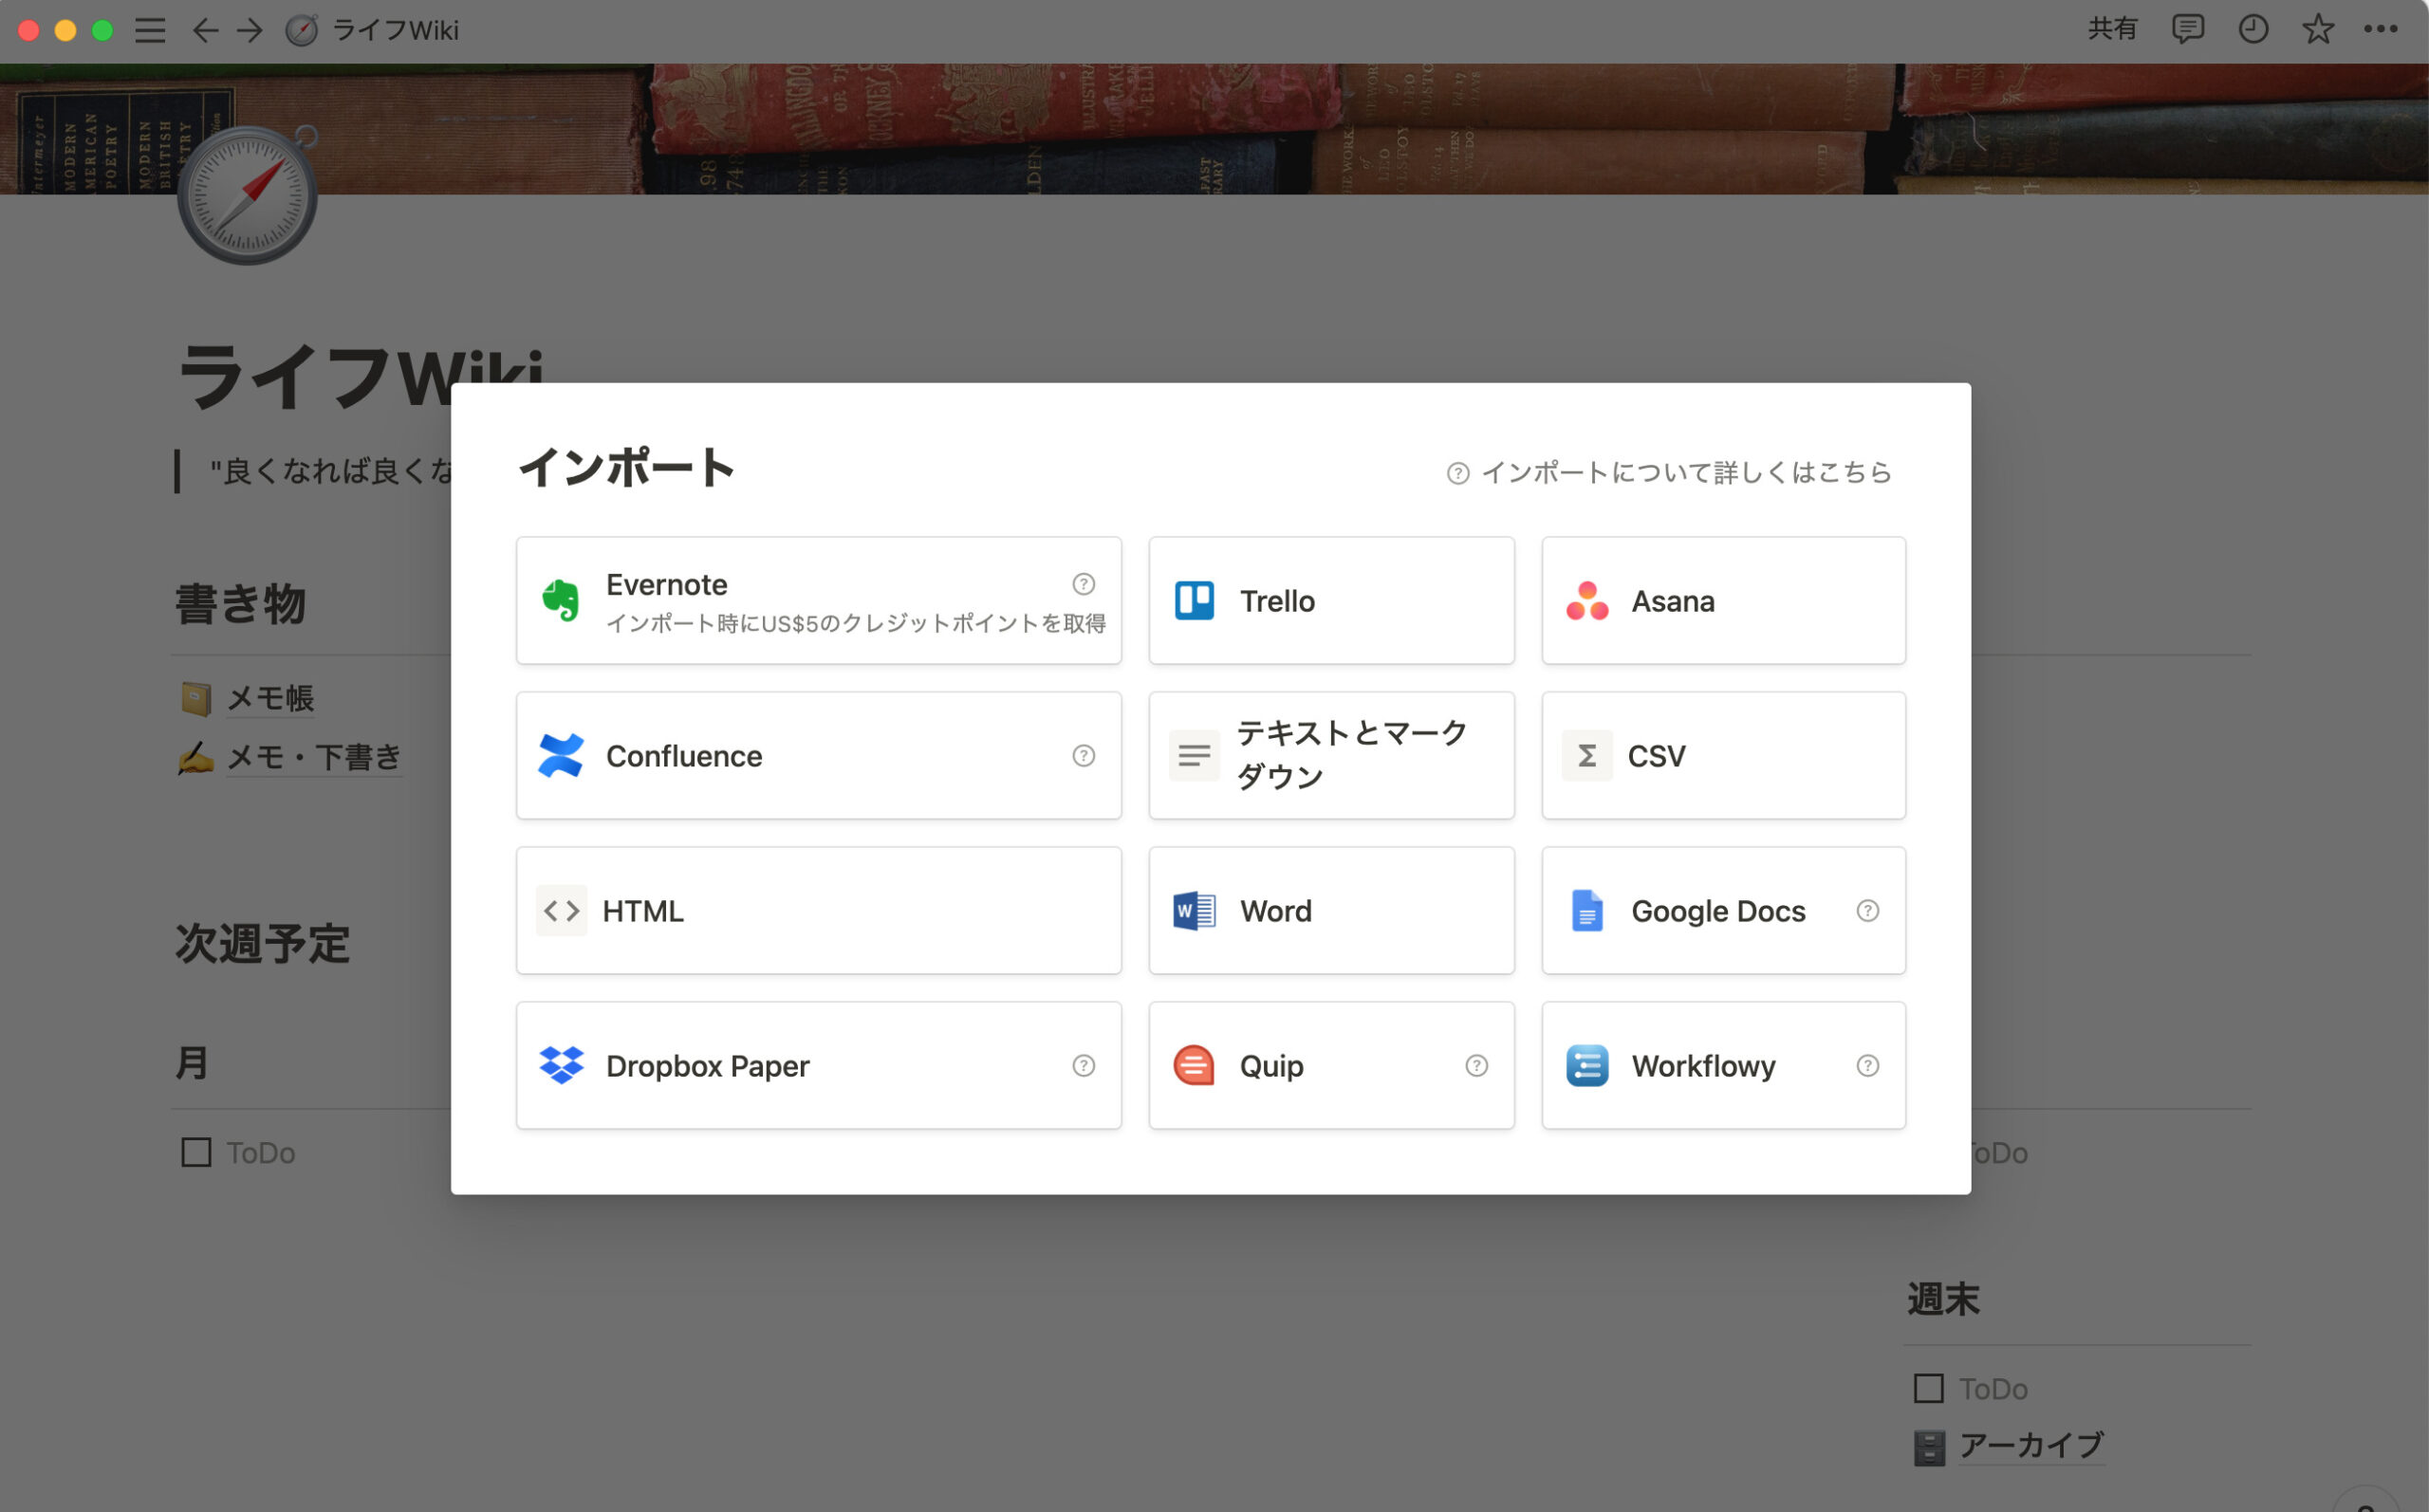Choose Word import option
Viewport: 2429px width, 1512px height.
click(x=1331, y=910)
